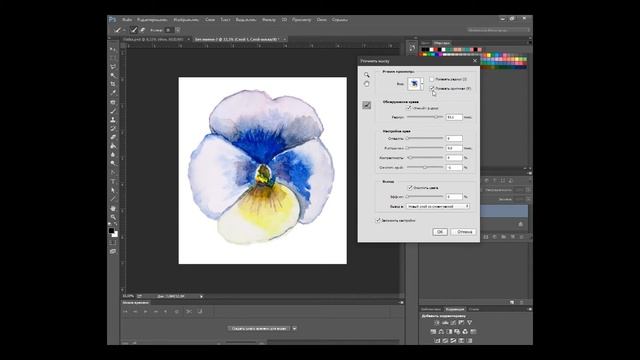Click the timeline play button
640x360 pixels.
(146, 311)
